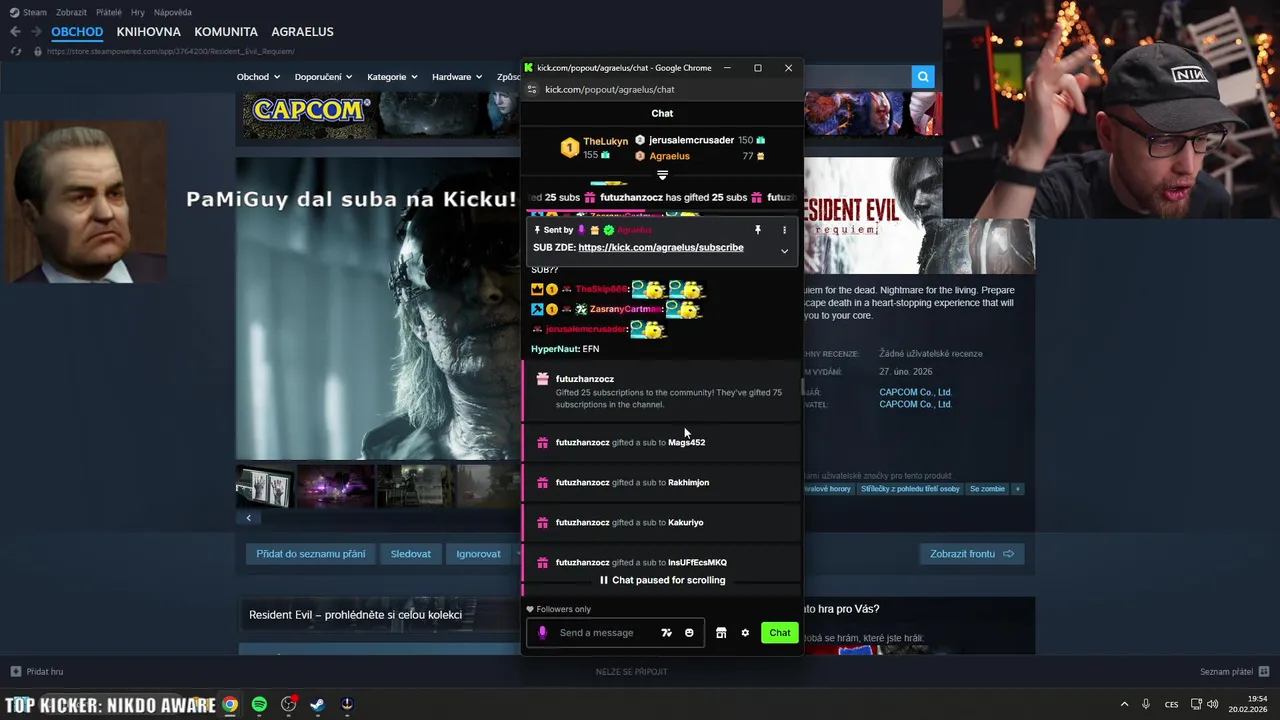Screen dimensions: 1280x720
Task: Click the Ignorovat button
Action: [x=478, y=554]
